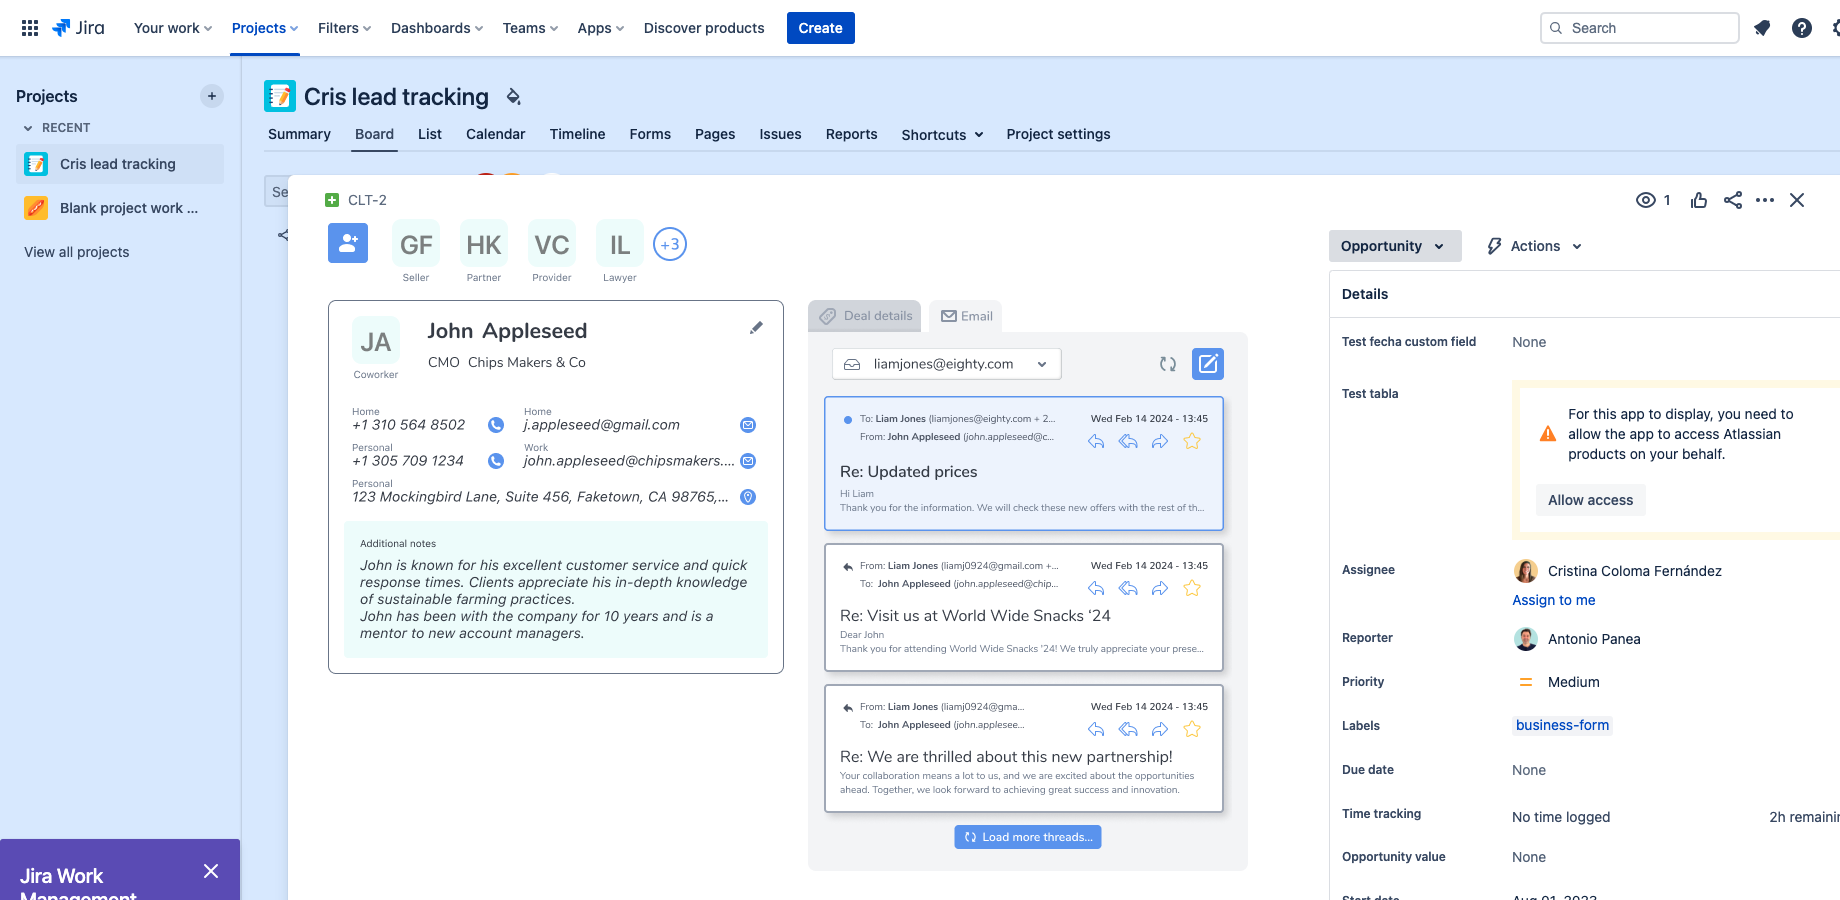The image size is (1840, 900).
Task: Expand the Shortcuts dropdown
Action: 943,135
